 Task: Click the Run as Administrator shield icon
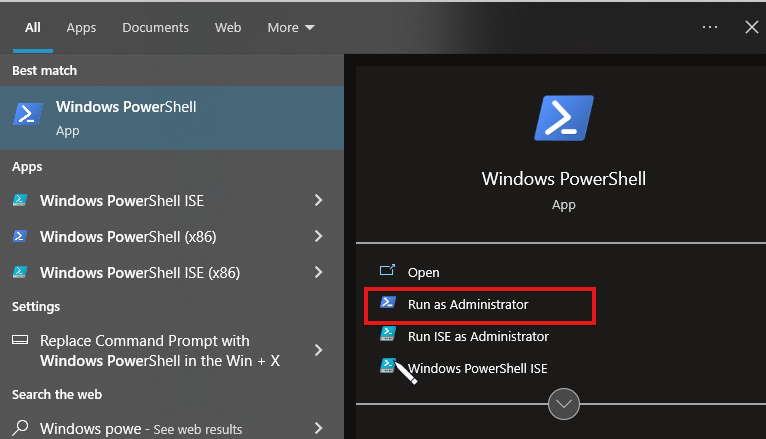coord(388,303)
